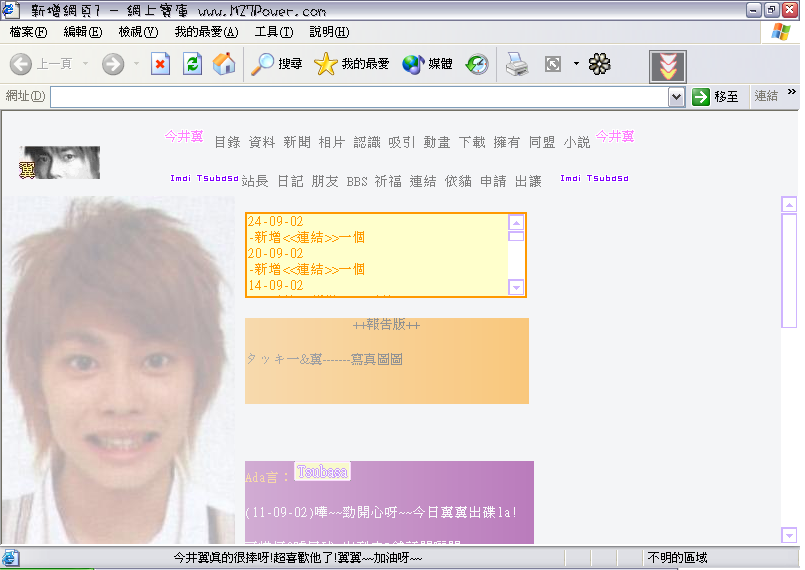The height and width of the screenshot is (570, 805).
Task: Follow the 新聞 navigation link
Action: [297, 142]
